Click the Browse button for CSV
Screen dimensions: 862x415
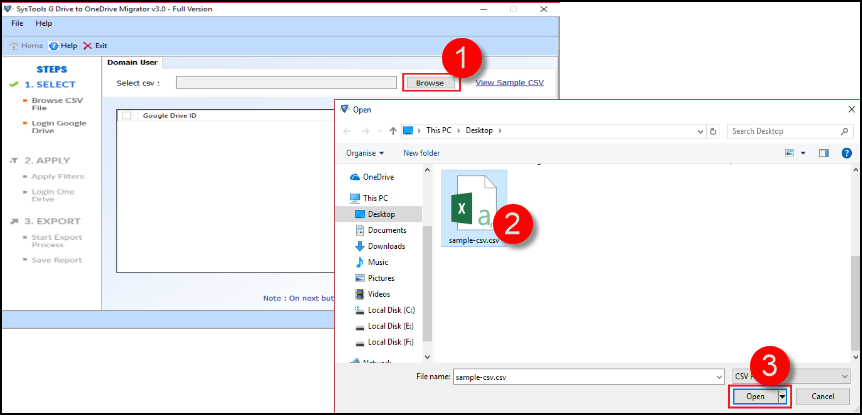click(x=430, y=83)
